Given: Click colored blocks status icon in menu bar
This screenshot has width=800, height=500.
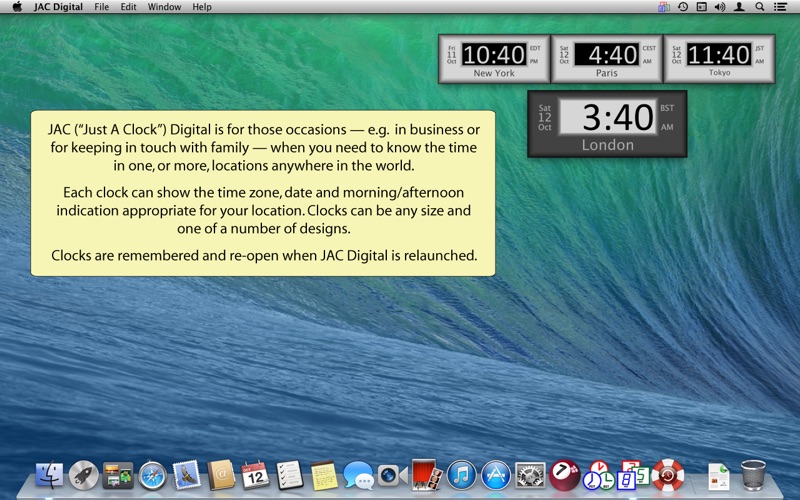Looking at the screenshot, I should point(663,7).
